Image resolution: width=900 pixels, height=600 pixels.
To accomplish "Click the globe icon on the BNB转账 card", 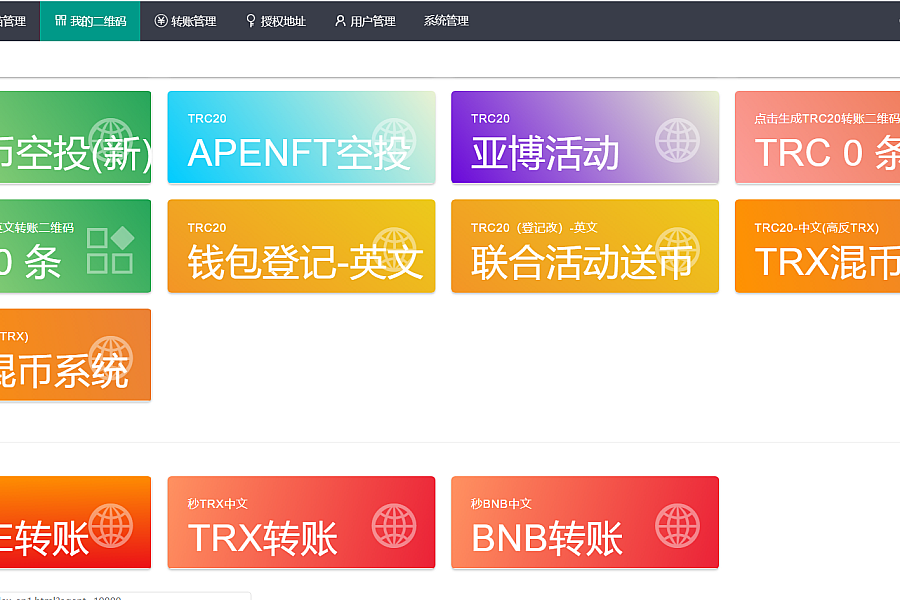I will tap(677, 525).
